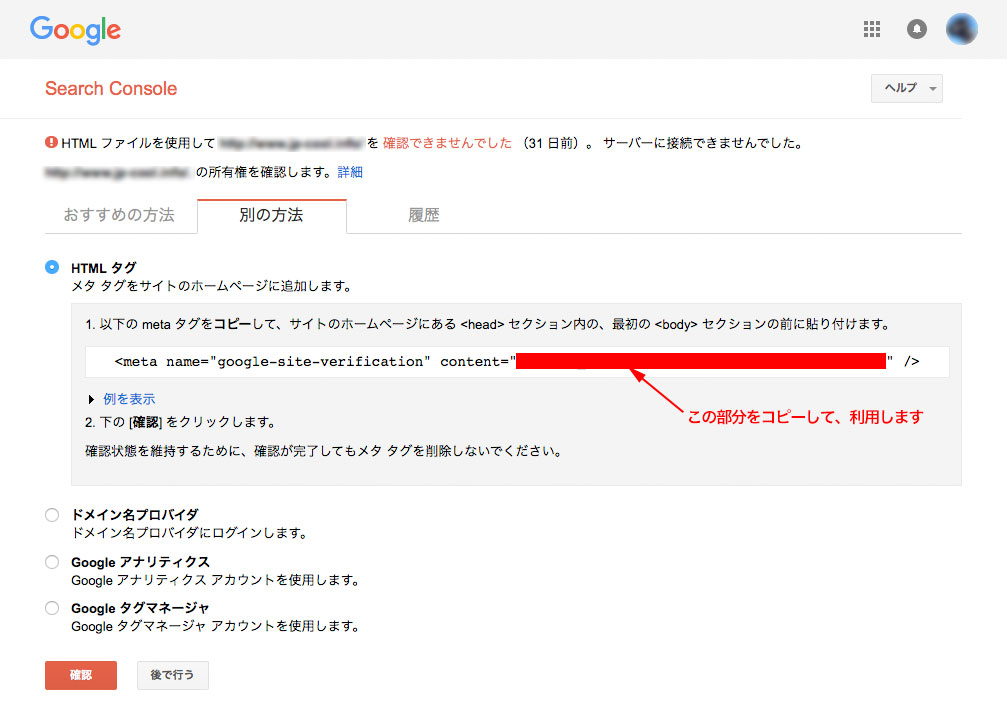Open the Google apps grid icon
The height and width of the screenshot is (706, 1007).
(871, 29)
